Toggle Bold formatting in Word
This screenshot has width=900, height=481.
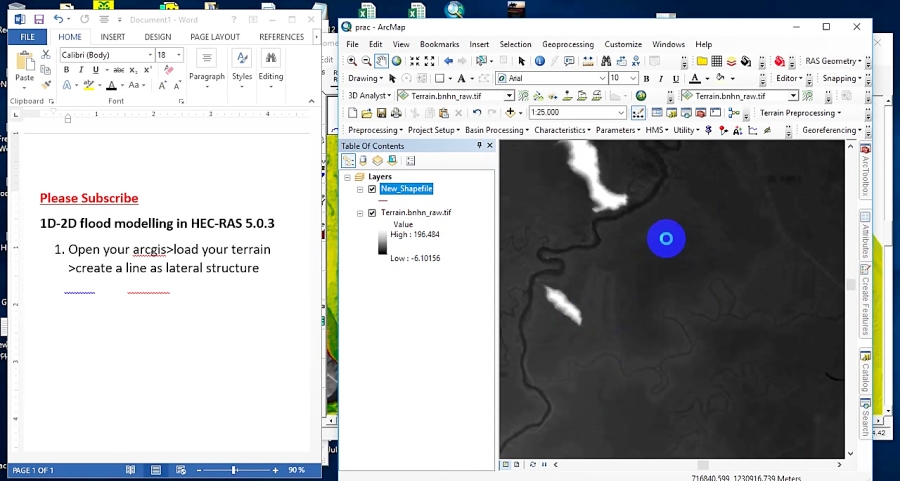pyautogui.click(x=67, y=70)
